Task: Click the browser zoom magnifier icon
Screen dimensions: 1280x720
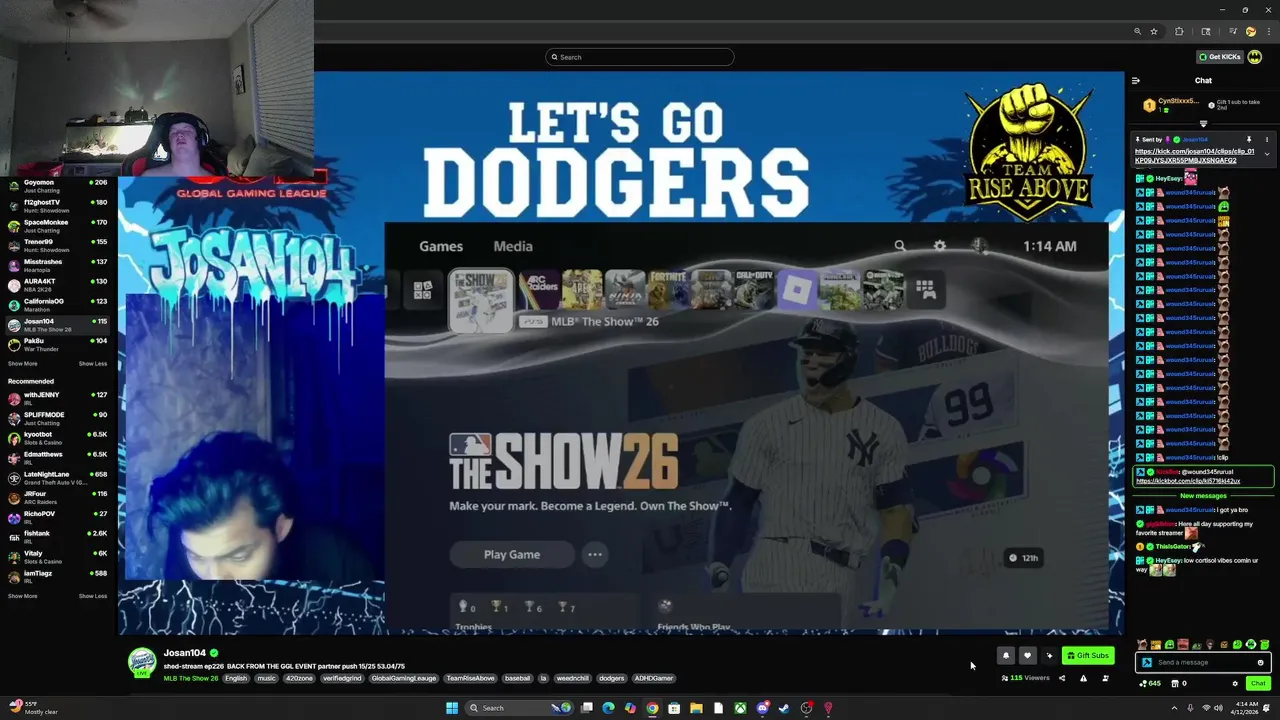Action: (1137, 32)
